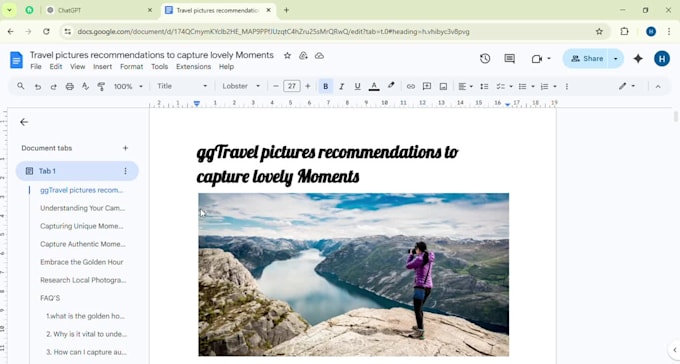The width and height of the screenshot is (680, 364).
Task: Toggle underline formatting
Action: 357,86
